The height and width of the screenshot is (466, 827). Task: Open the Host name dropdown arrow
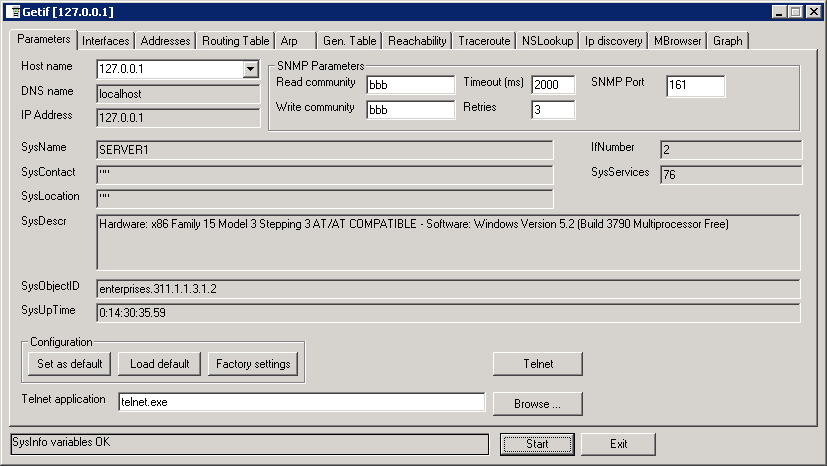(x=251, y=69)
